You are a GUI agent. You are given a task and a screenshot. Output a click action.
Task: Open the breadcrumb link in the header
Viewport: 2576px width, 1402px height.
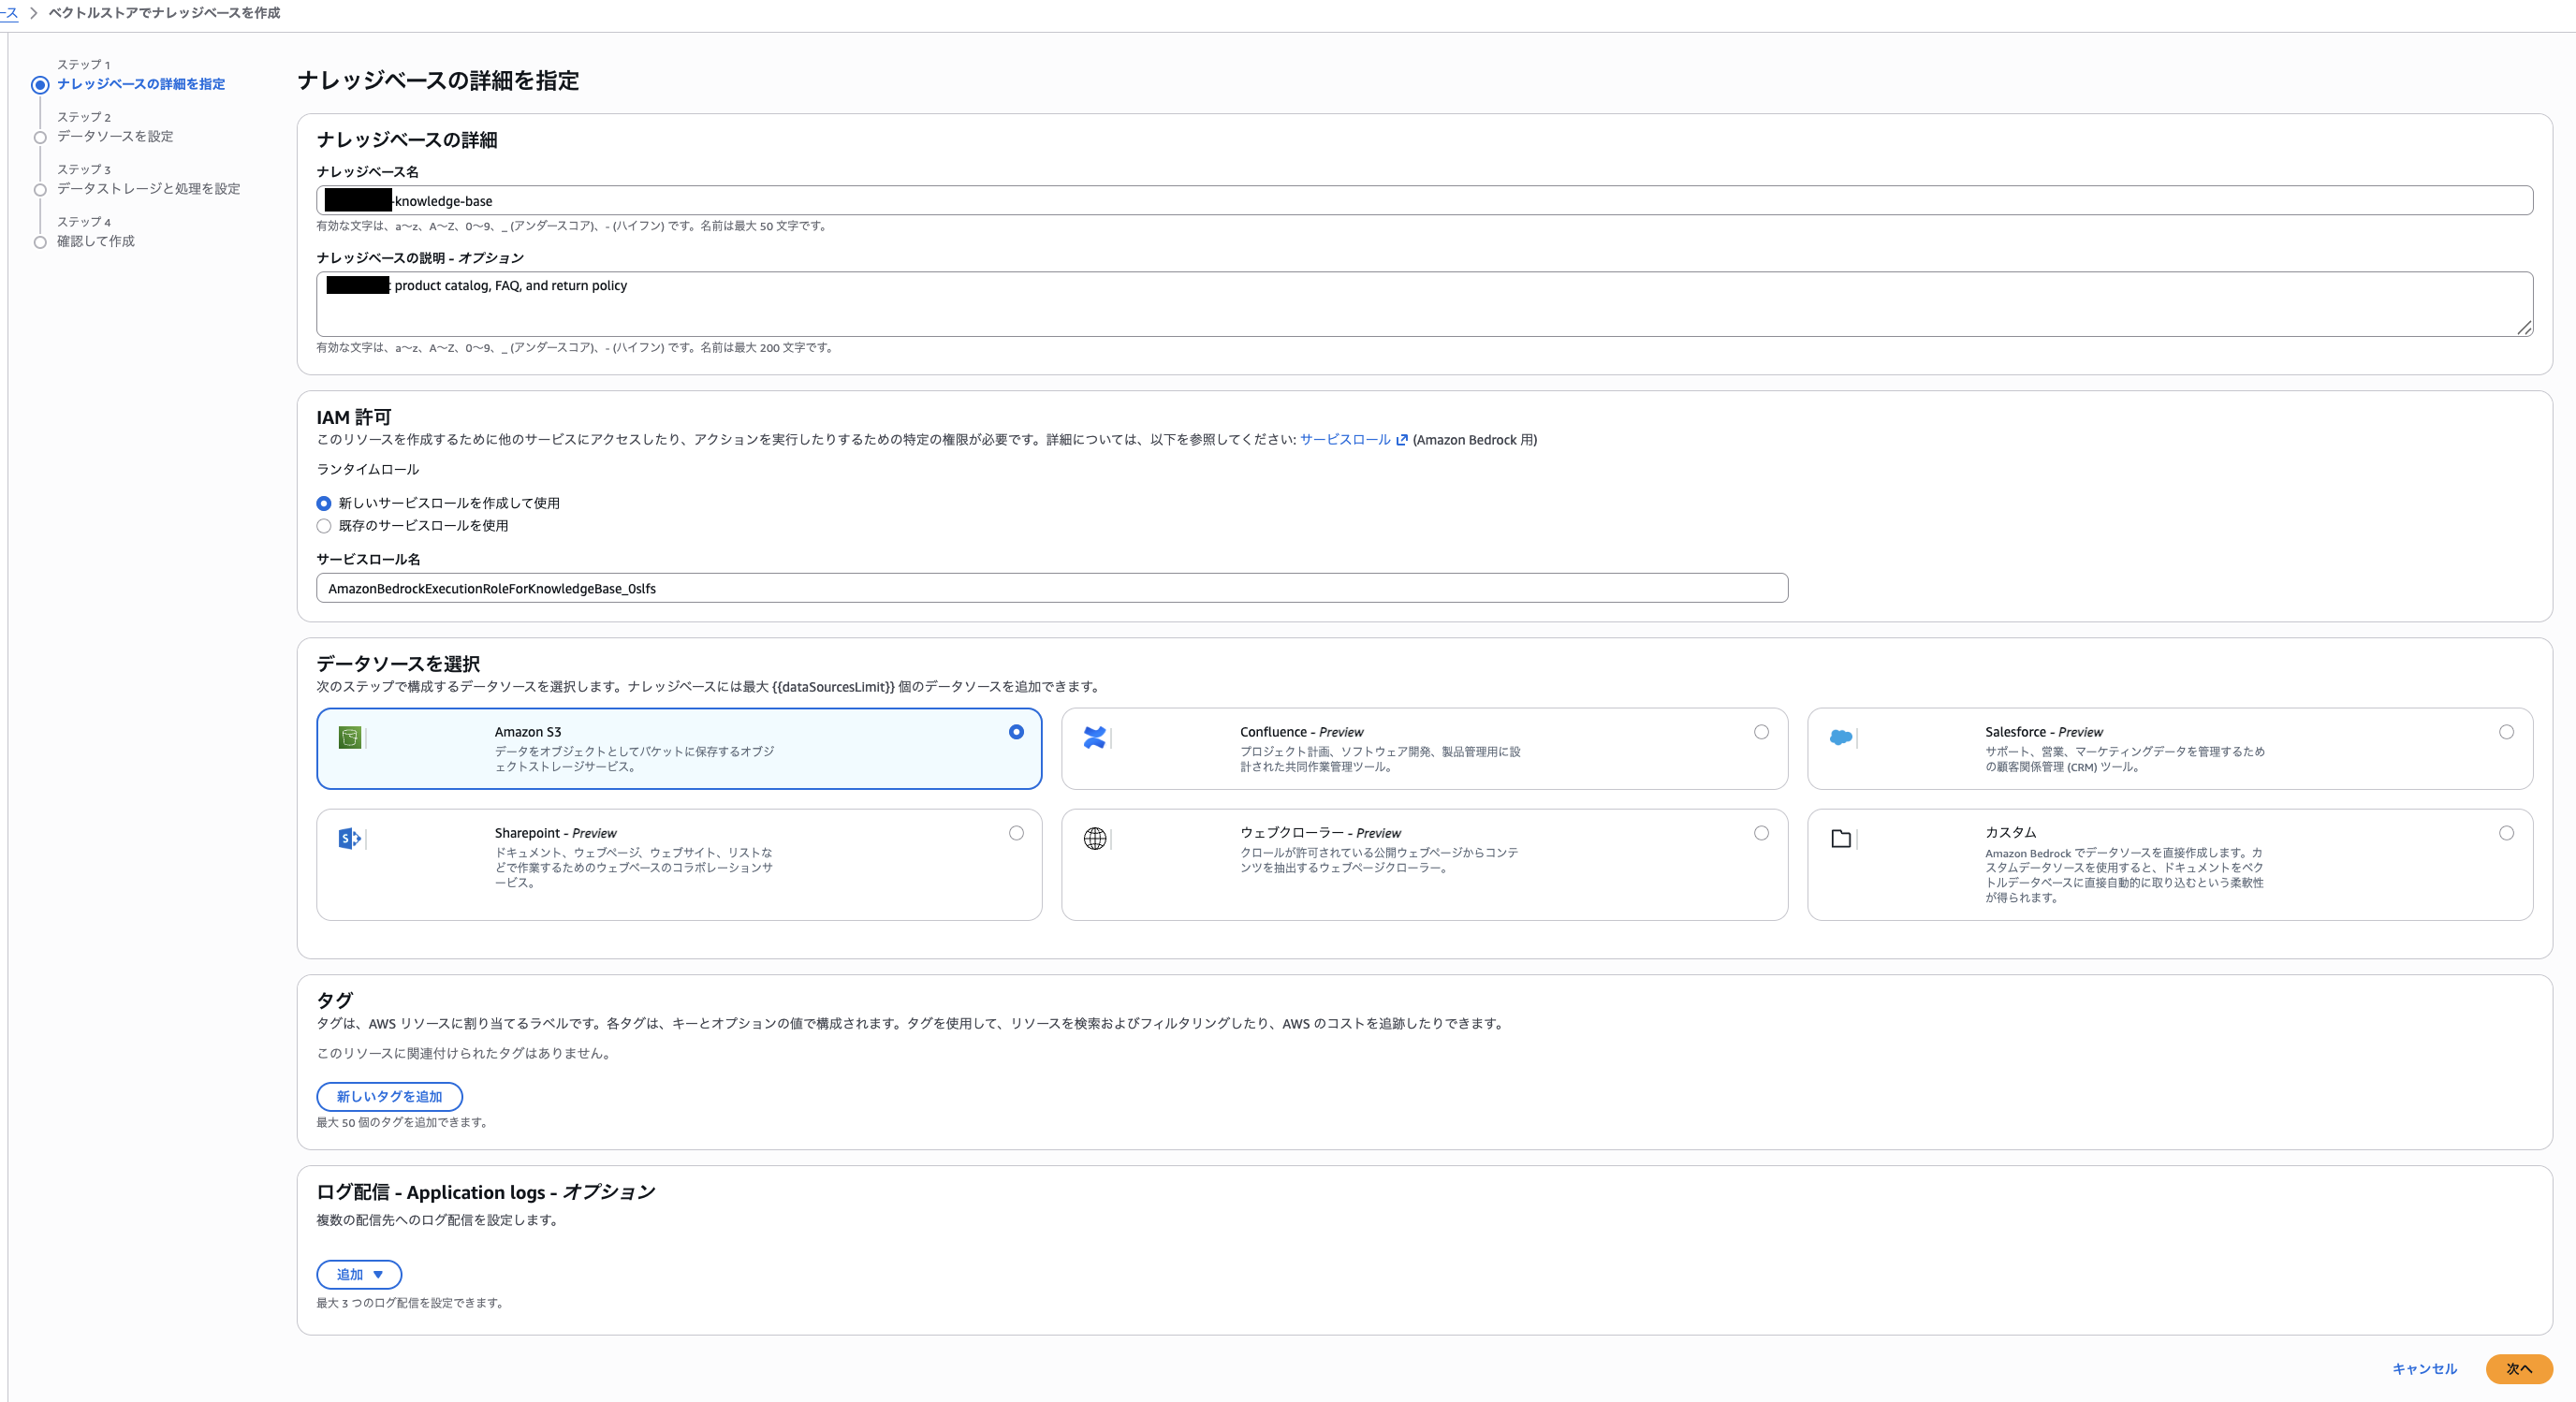tap(10, 13)
